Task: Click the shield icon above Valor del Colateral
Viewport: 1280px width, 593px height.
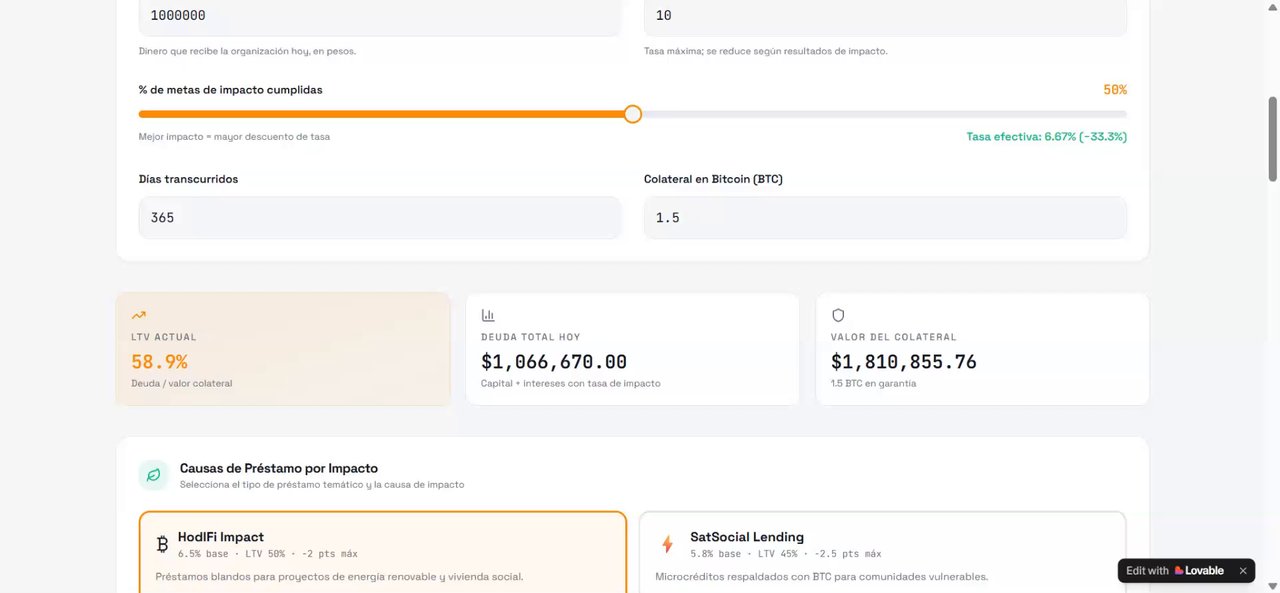Action: point(838,315)
